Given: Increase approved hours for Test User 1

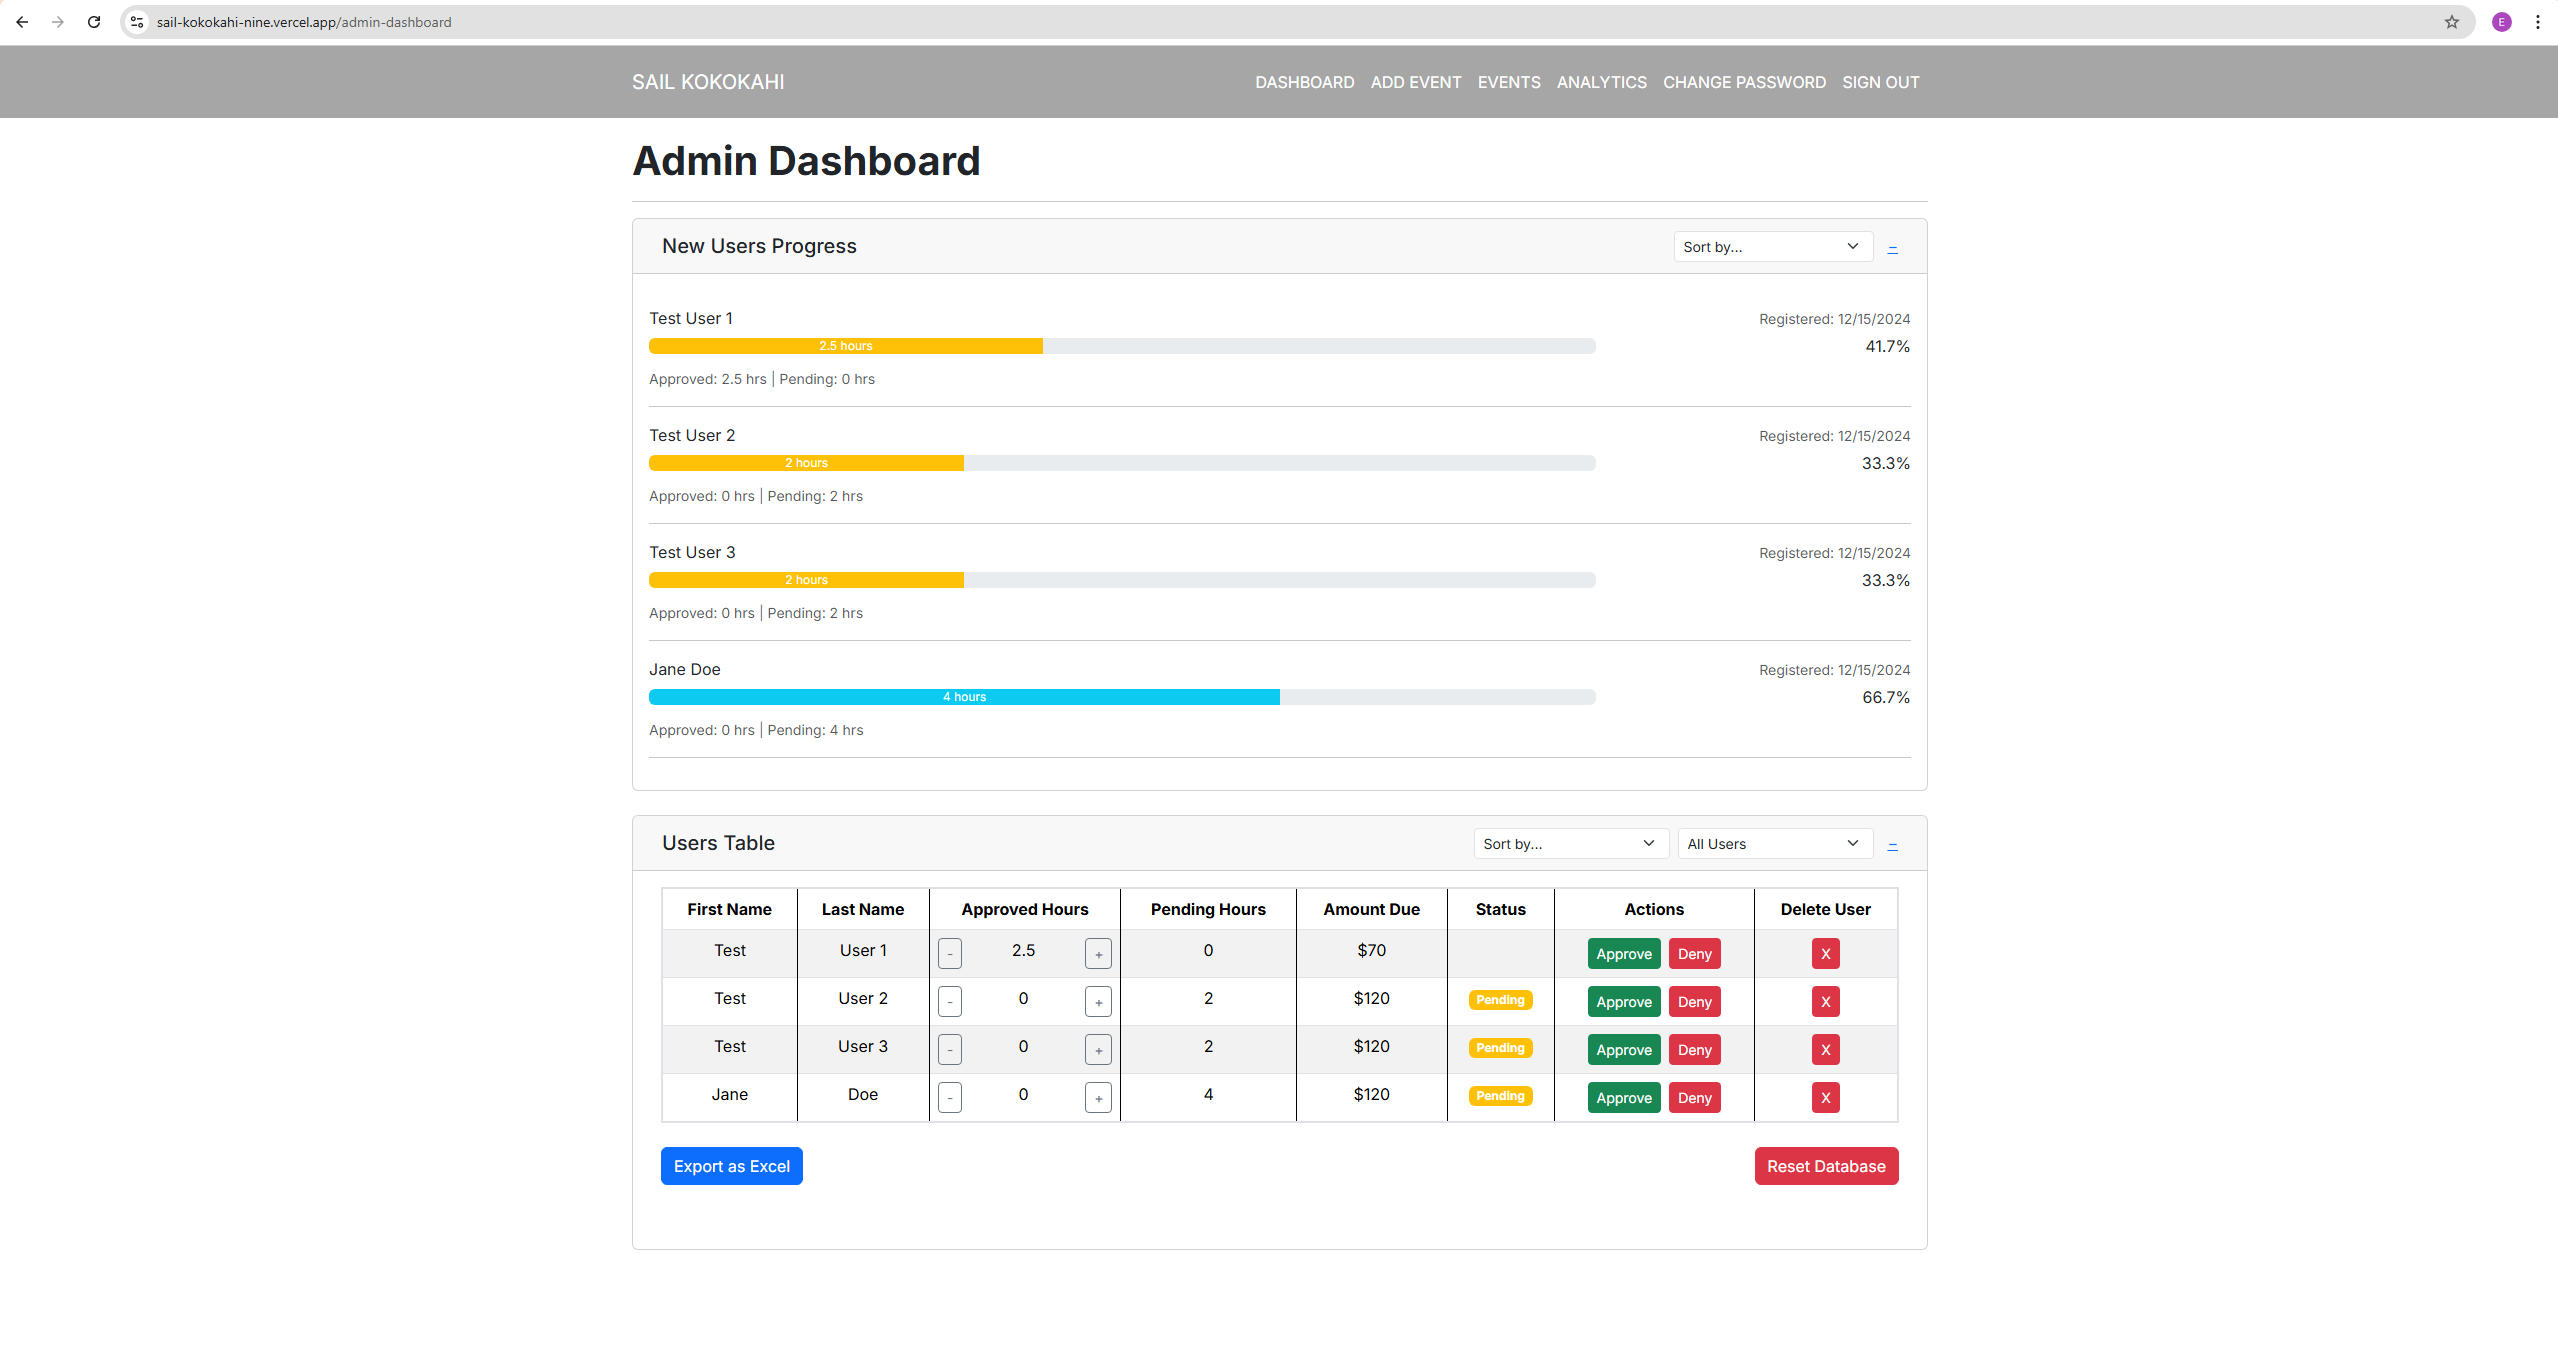Looking at the screenshot, I should 1098,954.
